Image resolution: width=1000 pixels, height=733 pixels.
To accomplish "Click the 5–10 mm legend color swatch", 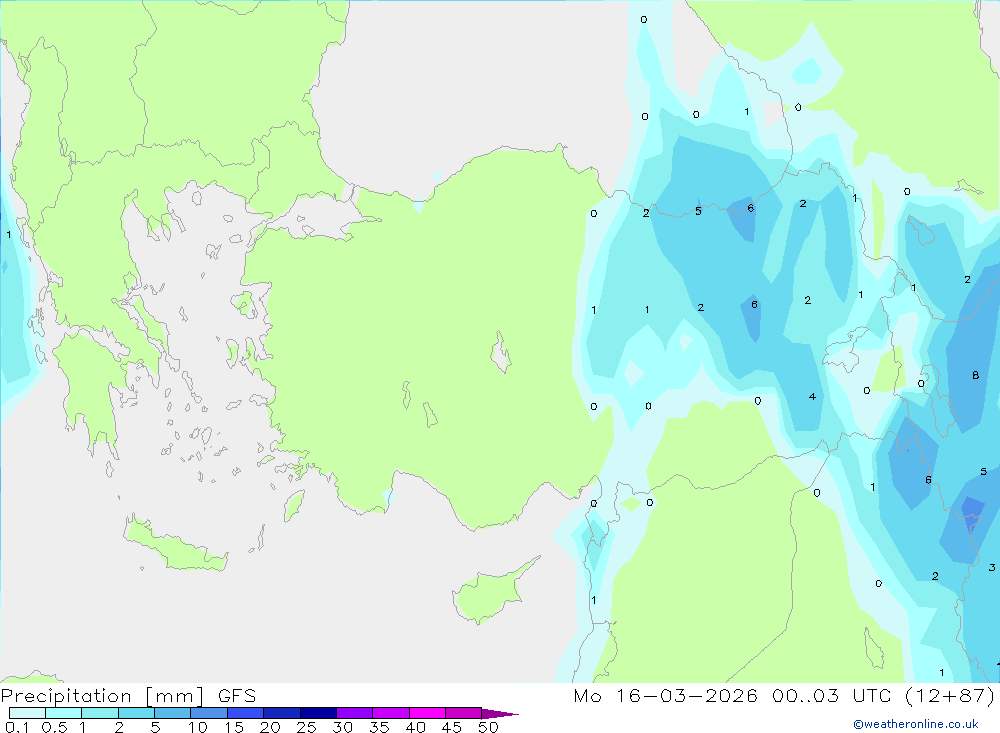I will tap(173, 713).
